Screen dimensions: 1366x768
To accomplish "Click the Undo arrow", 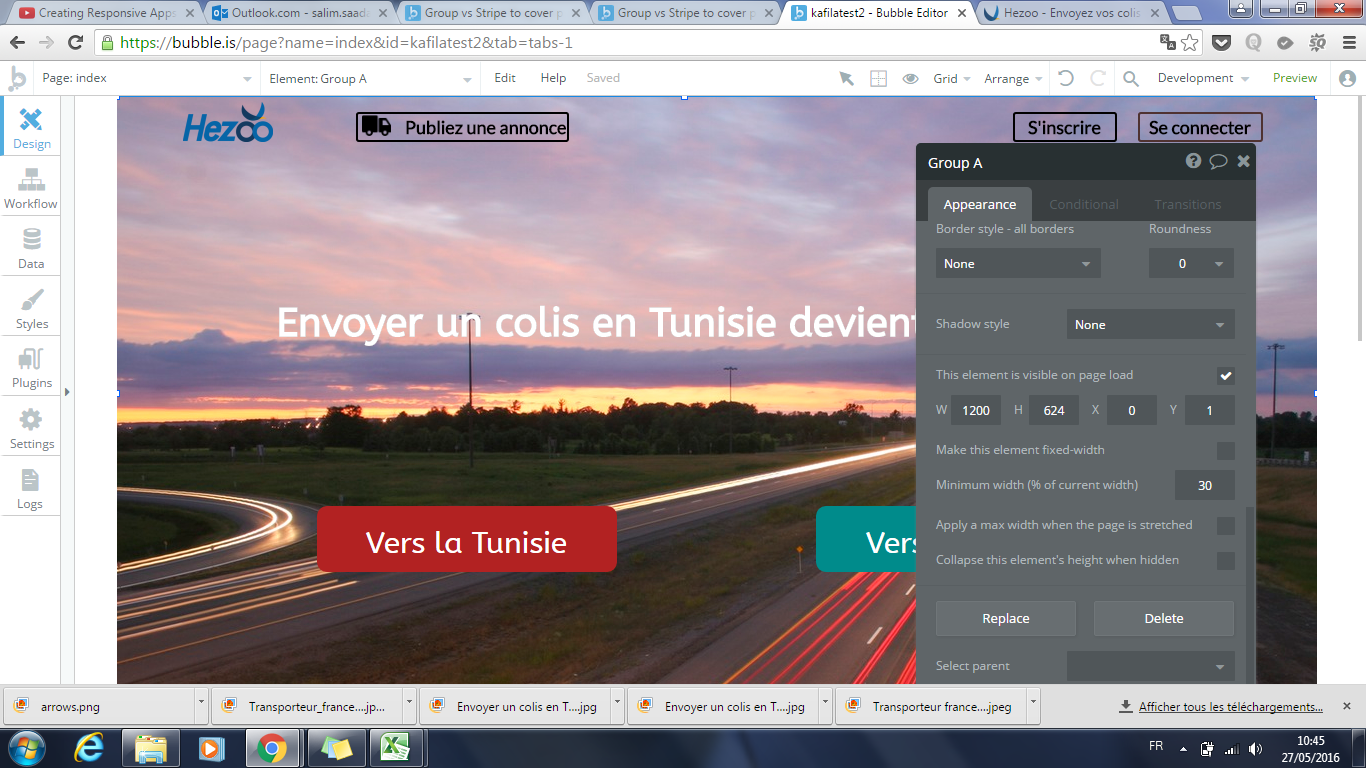I will (1066, 78).
